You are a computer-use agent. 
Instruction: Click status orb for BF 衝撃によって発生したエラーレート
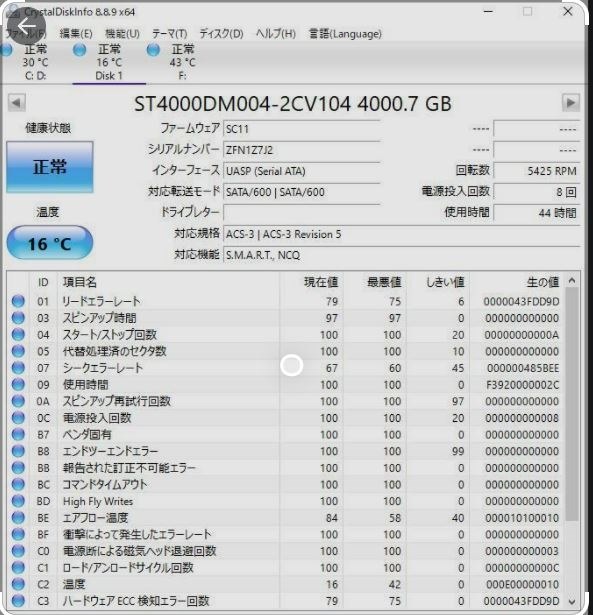tap(18, 534)
